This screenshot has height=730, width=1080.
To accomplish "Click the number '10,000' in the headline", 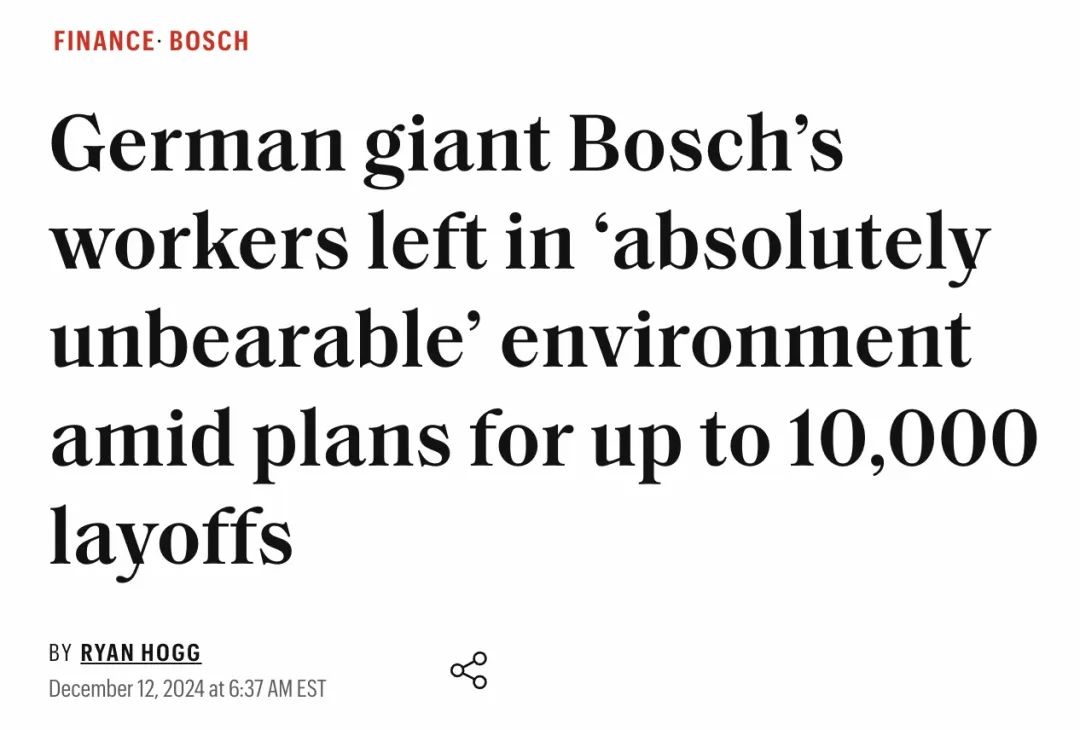I will 913,439.
